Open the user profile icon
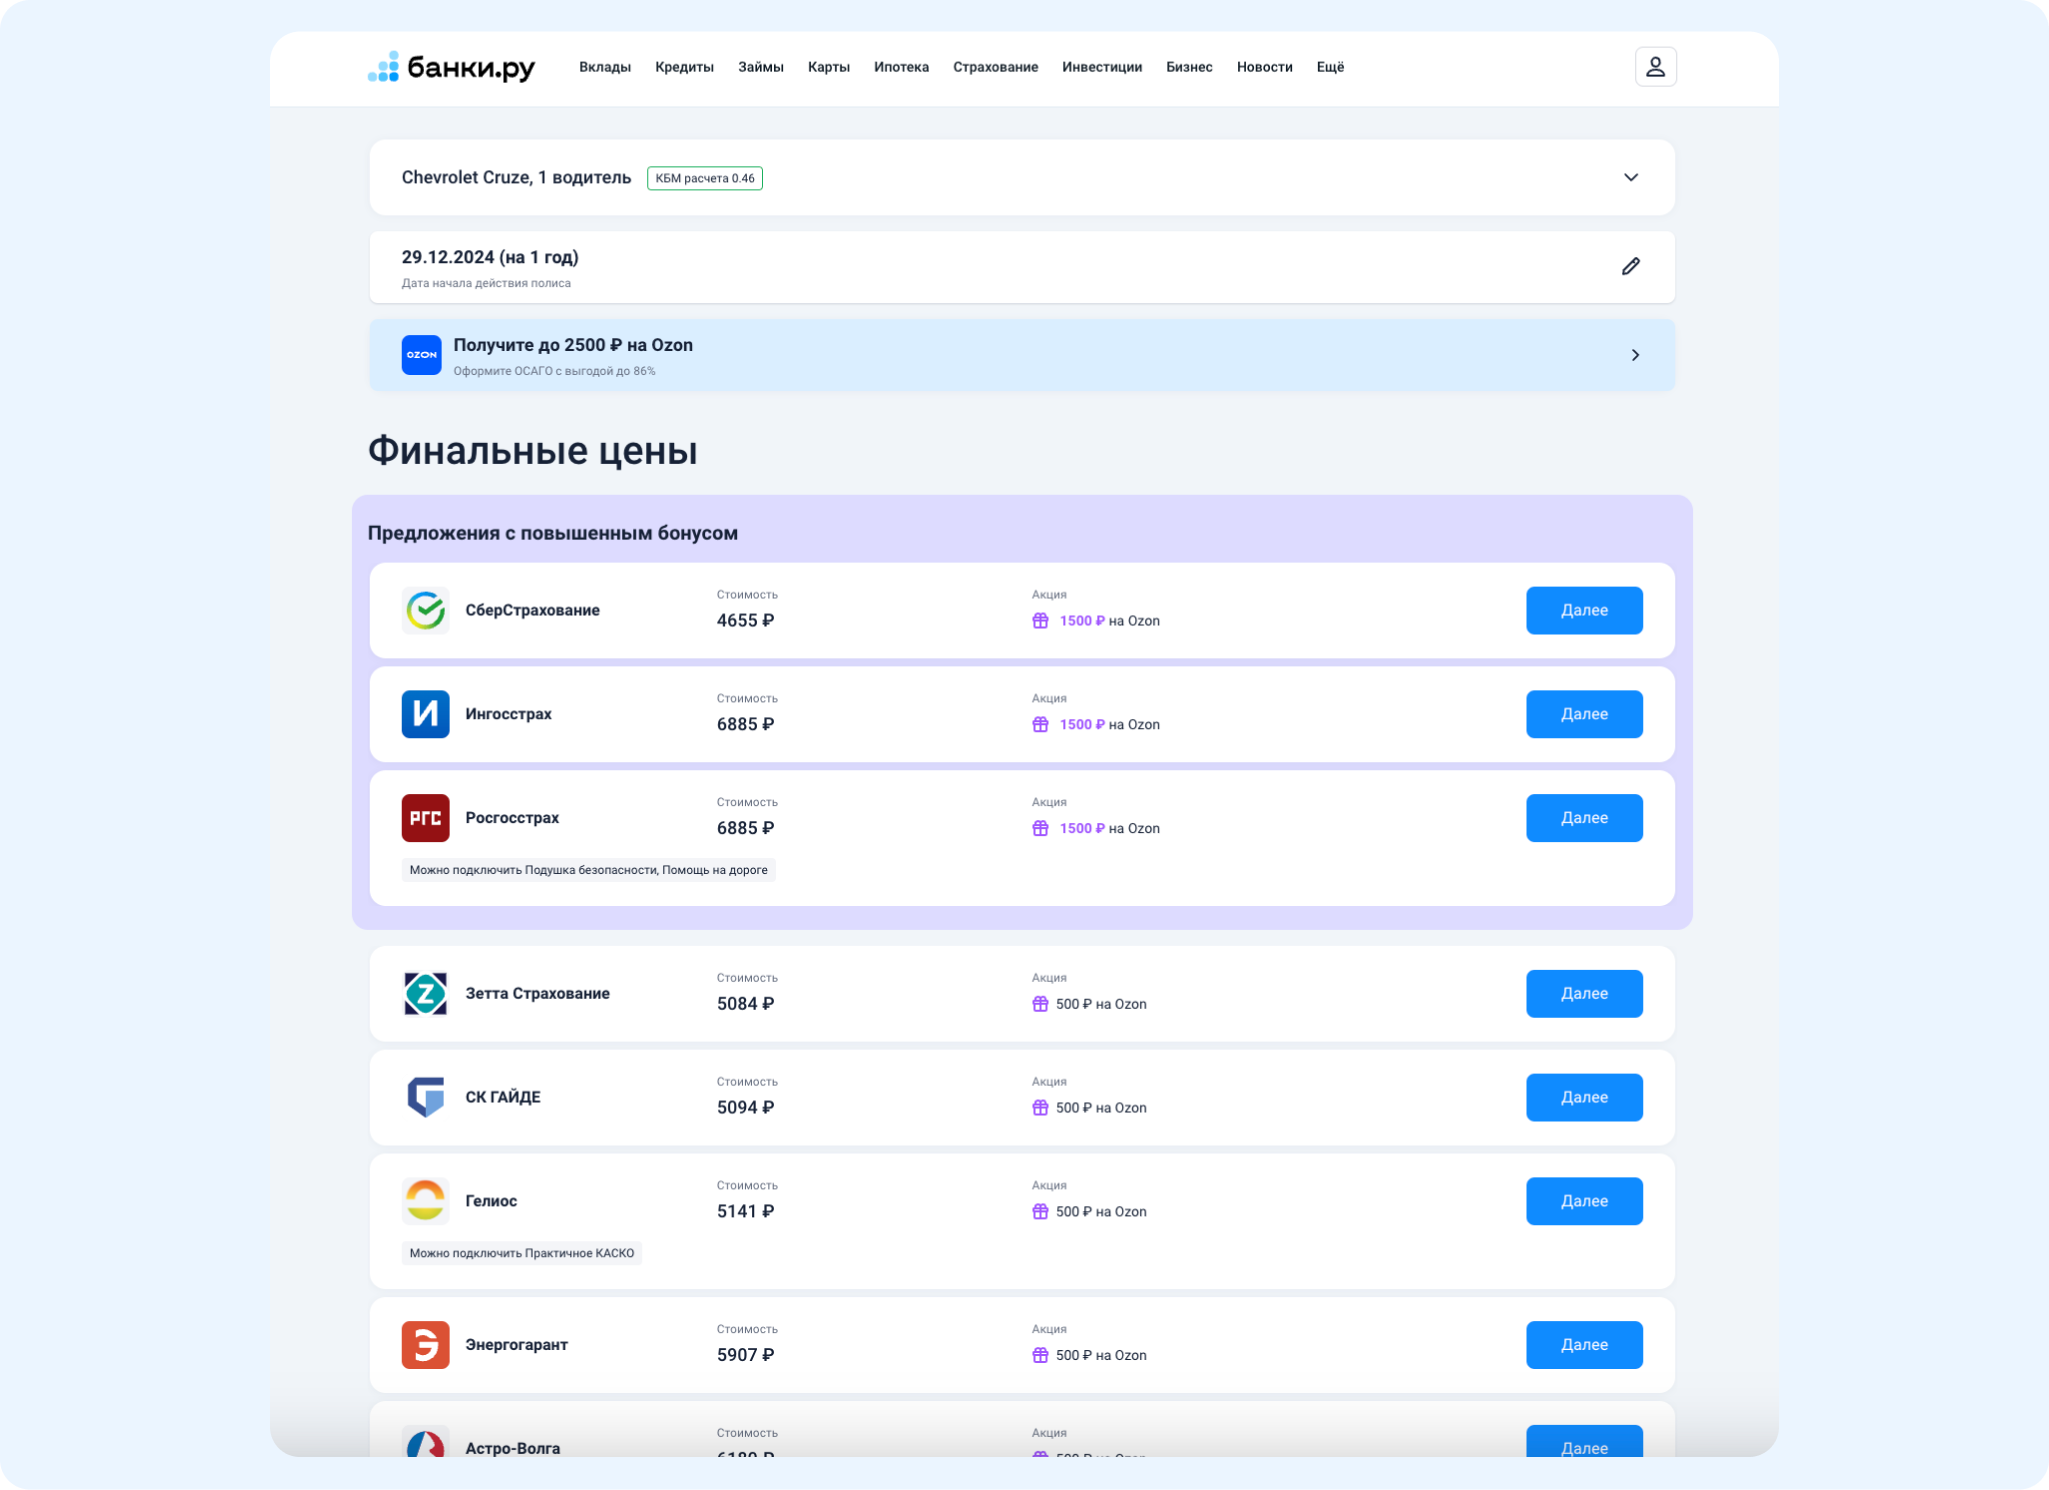The height and width of the screenshot is (1490, 2049). pos(1655,67)
